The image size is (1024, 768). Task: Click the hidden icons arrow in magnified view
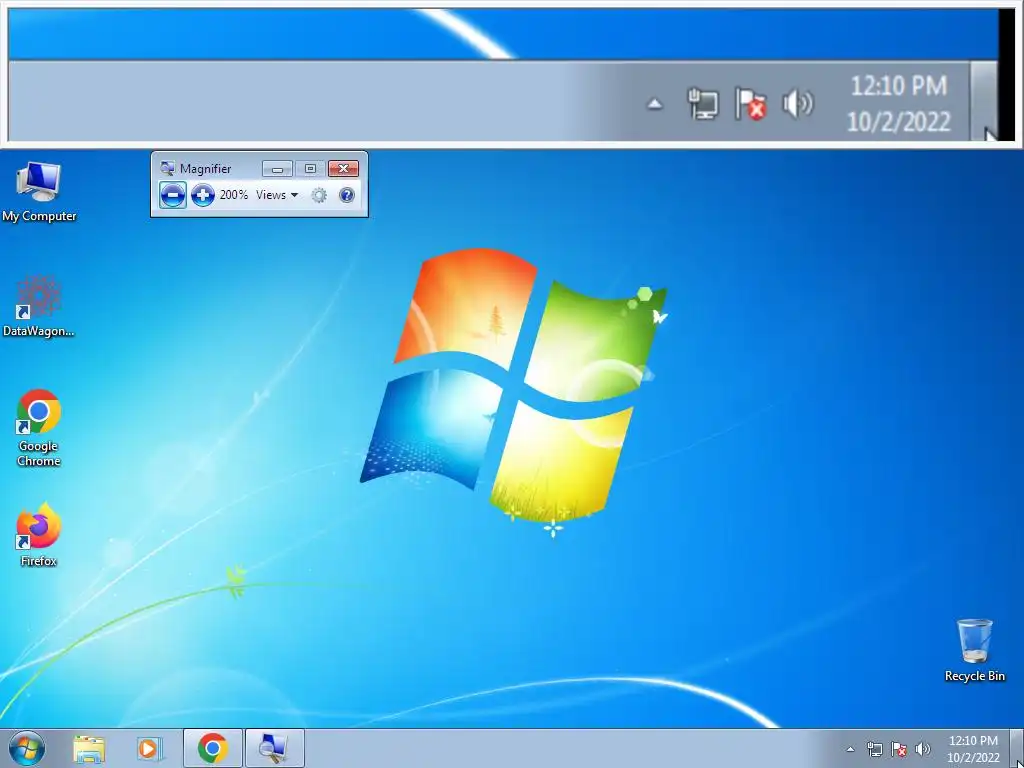[x=654, y=104]
